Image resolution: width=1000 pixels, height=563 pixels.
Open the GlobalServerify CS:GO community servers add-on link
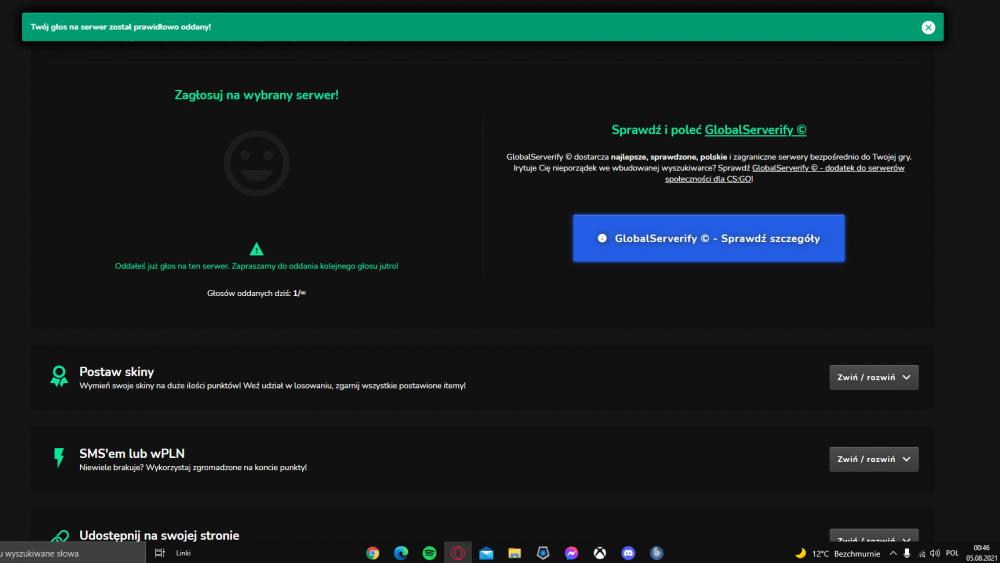click(x=784, y=173)
